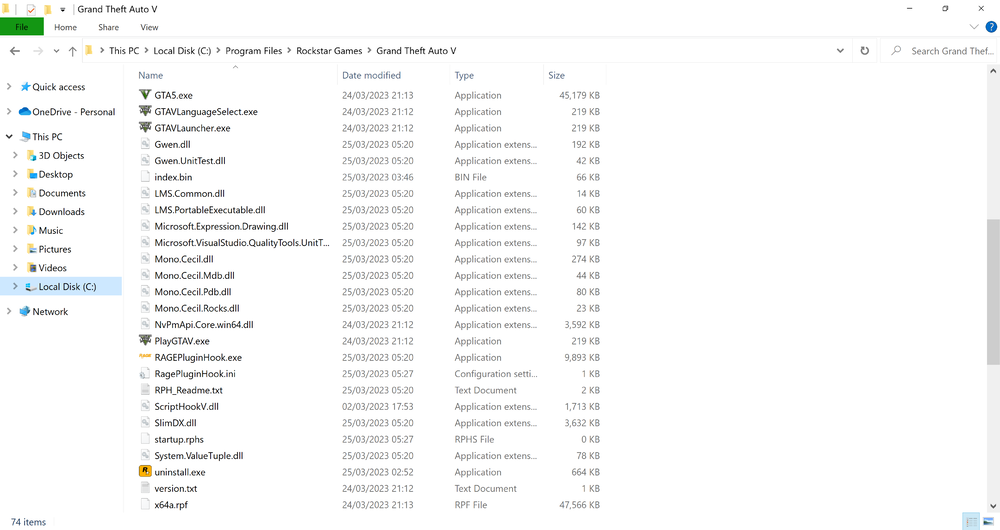Select the Mono.Cecil.Rocks.dll file name
The width and height of the screenshot is (1000, 530).
click(197, 308)
